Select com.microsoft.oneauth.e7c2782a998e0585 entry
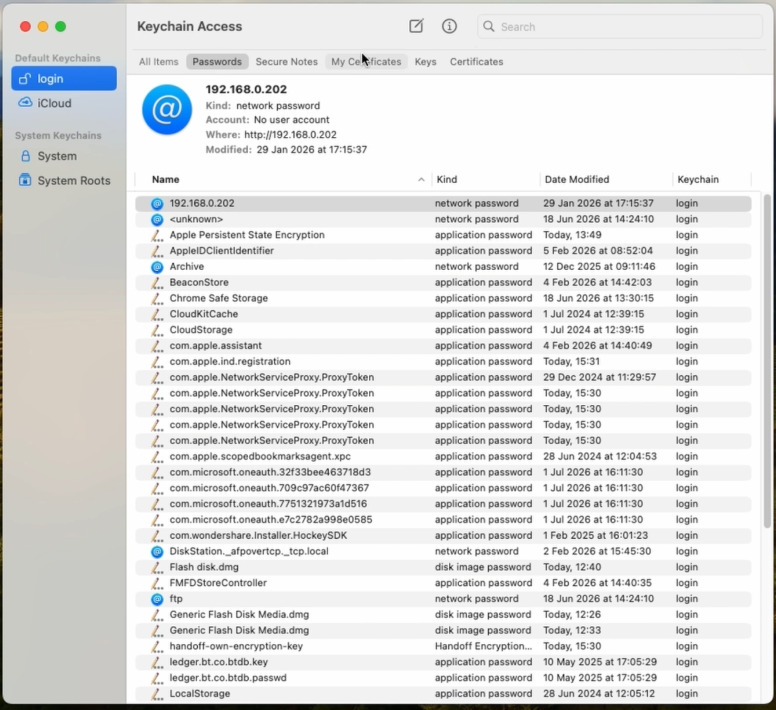Screen dimensions: 776x710 coord(443,520)
